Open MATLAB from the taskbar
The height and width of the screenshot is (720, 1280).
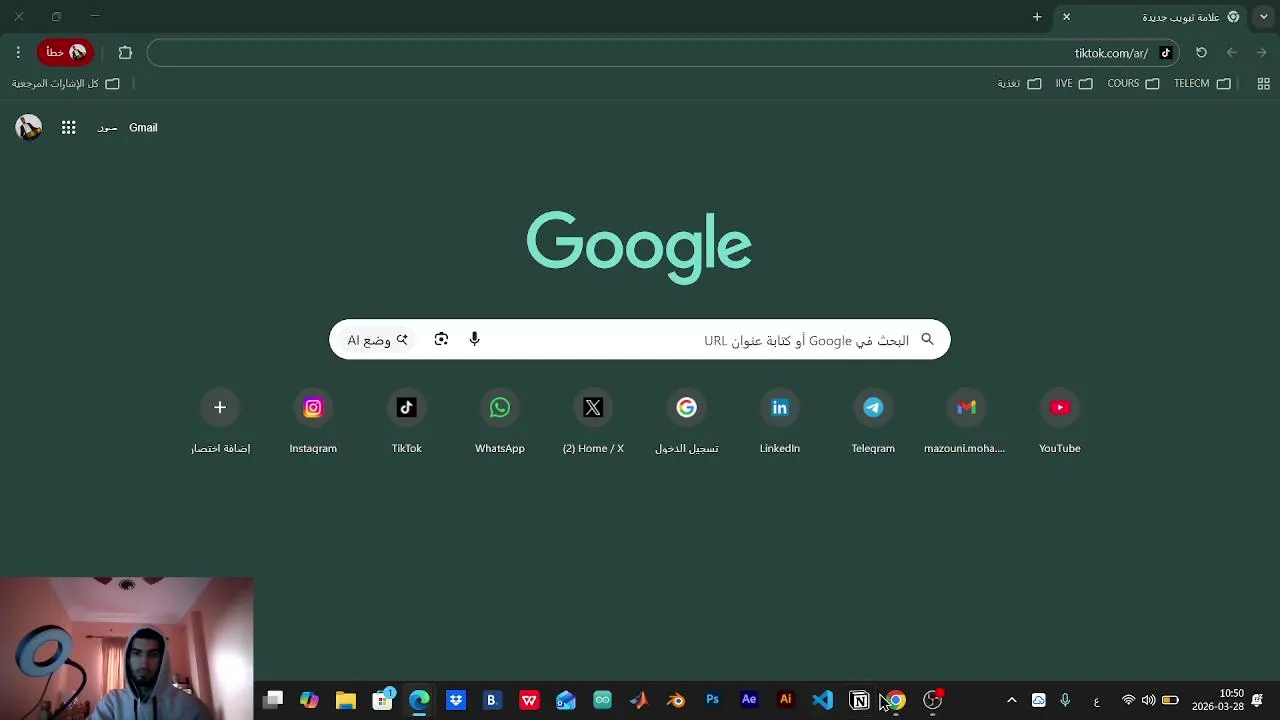639,700
